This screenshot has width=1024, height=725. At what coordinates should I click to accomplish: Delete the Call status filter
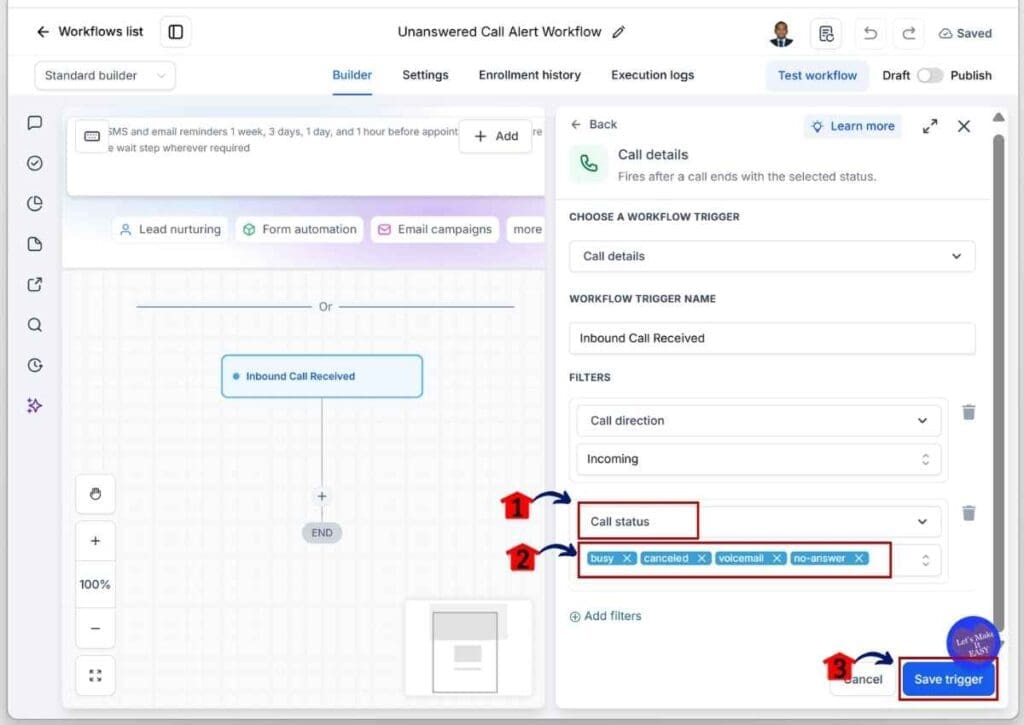point(968,513)
